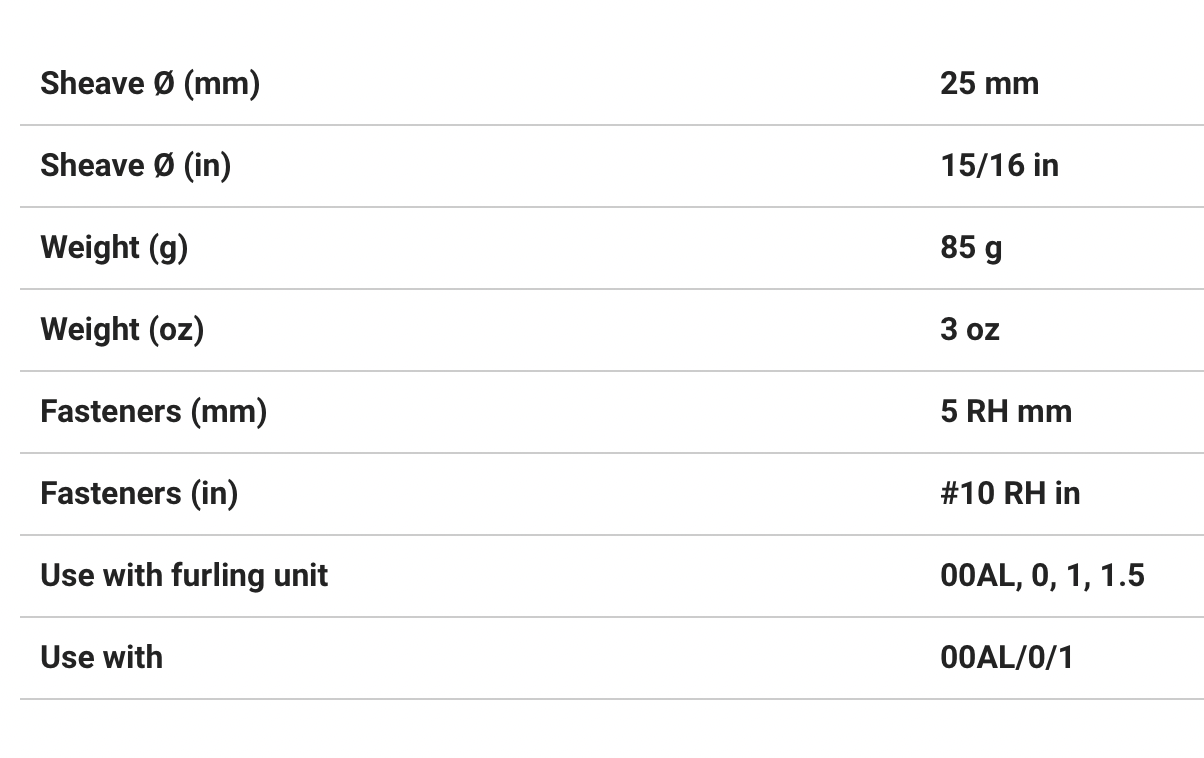Select the "00AL/0/1" value
This screenshot has height=758, width=1204.
pyautogui.click(x=1007, y=657)
